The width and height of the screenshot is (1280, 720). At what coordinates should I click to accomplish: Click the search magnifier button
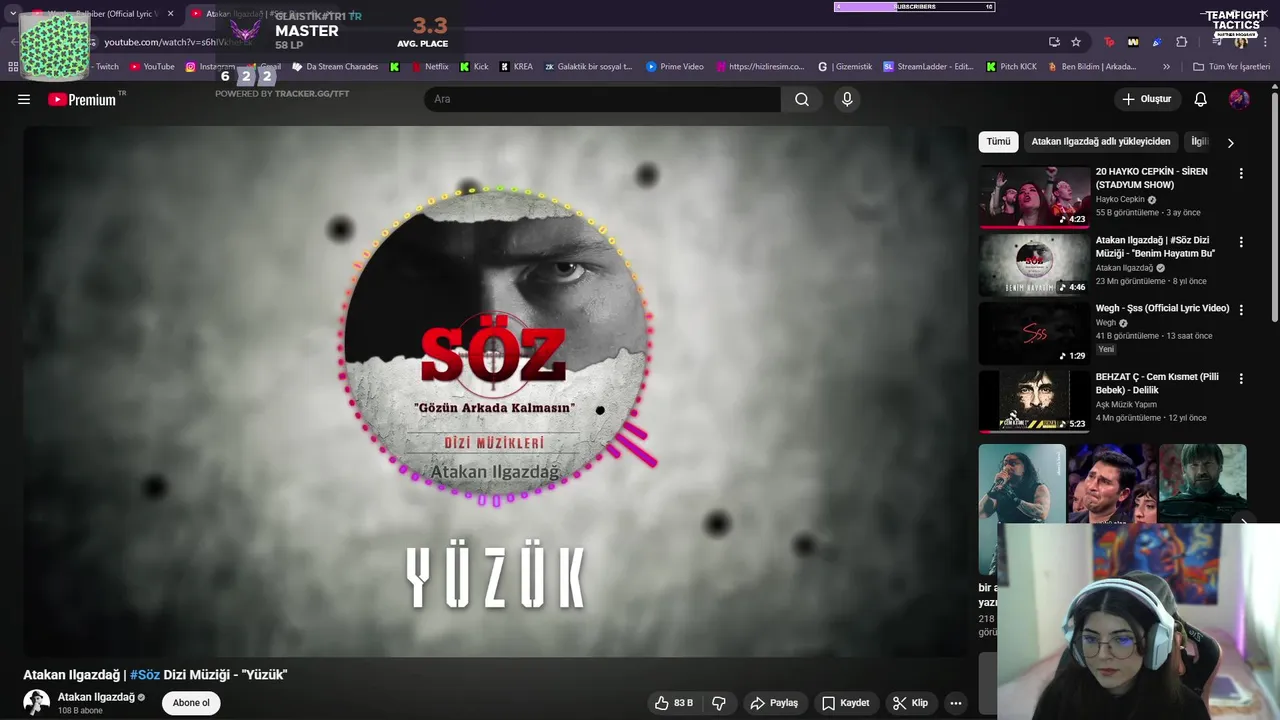coord(802,99)
